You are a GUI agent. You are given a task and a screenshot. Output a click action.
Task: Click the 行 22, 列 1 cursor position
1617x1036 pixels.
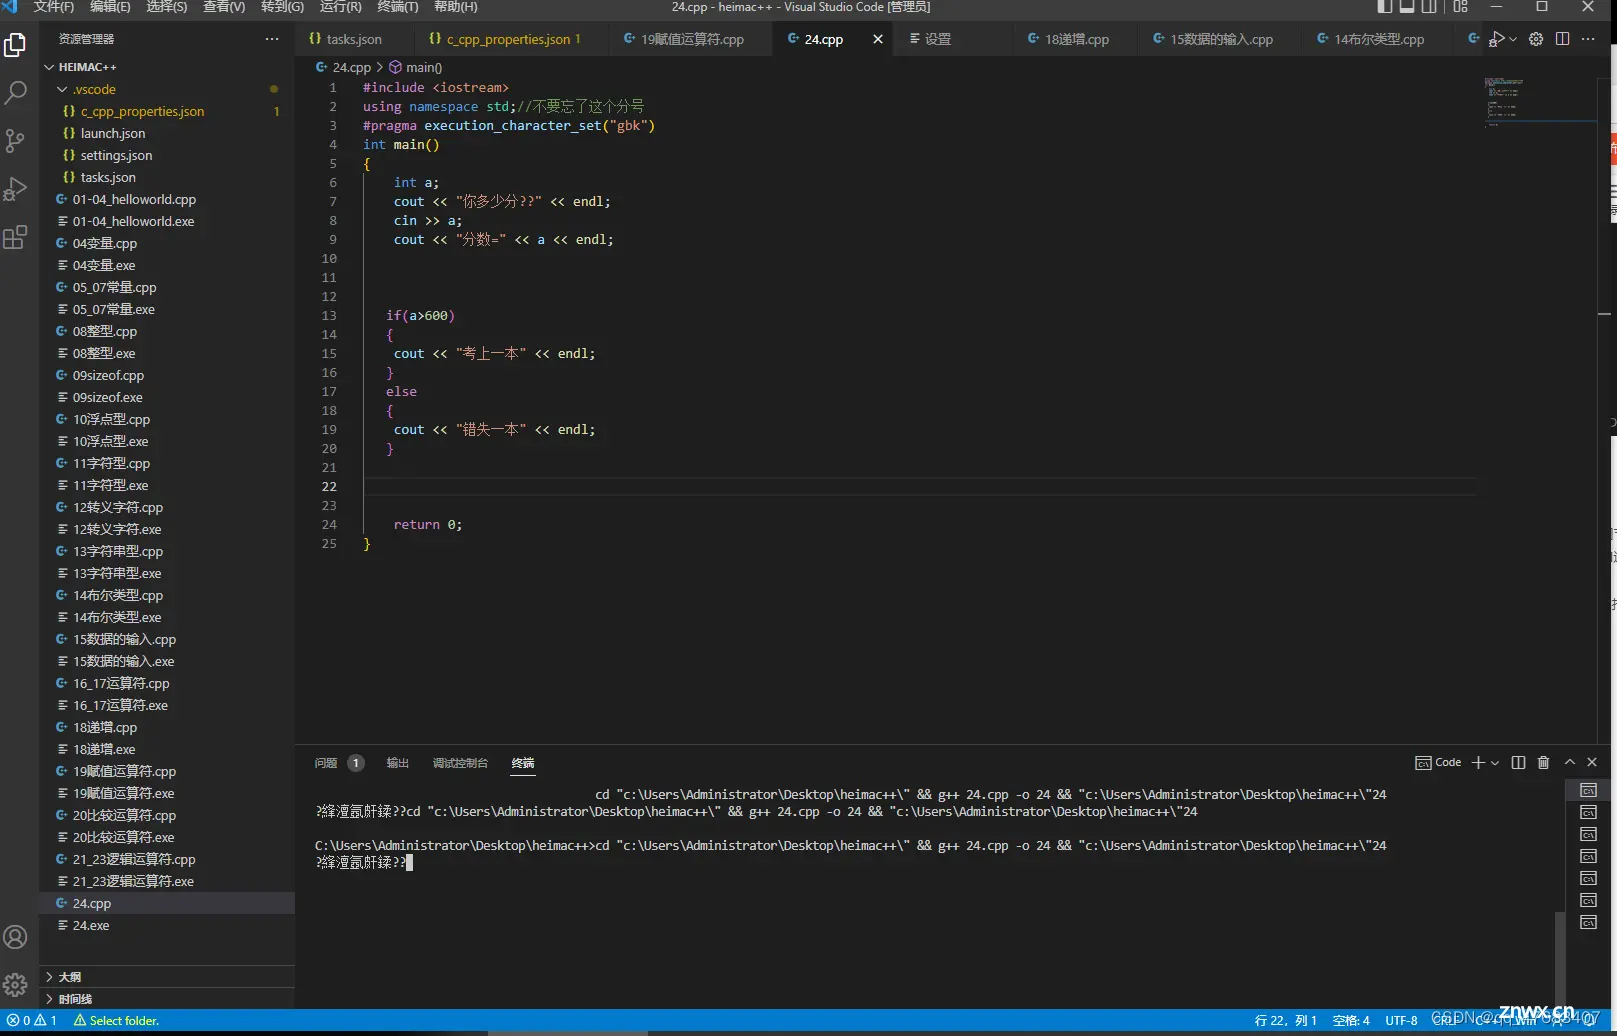point(1285,1020)
